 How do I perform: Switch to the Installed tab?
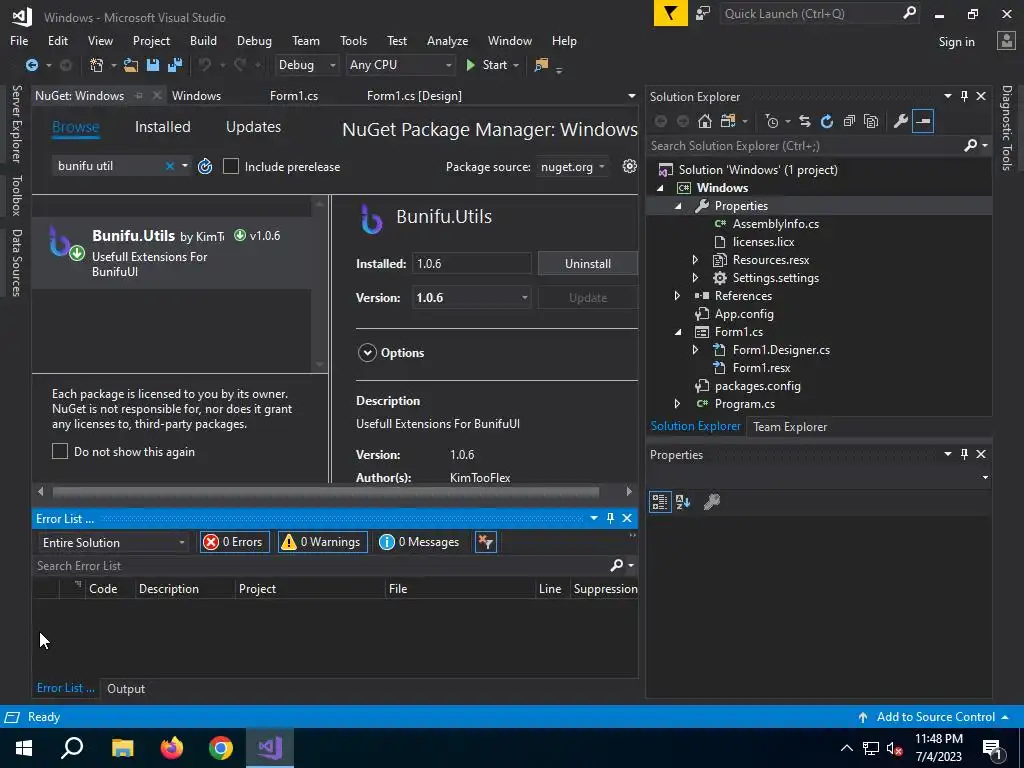[x=163, y=127]
